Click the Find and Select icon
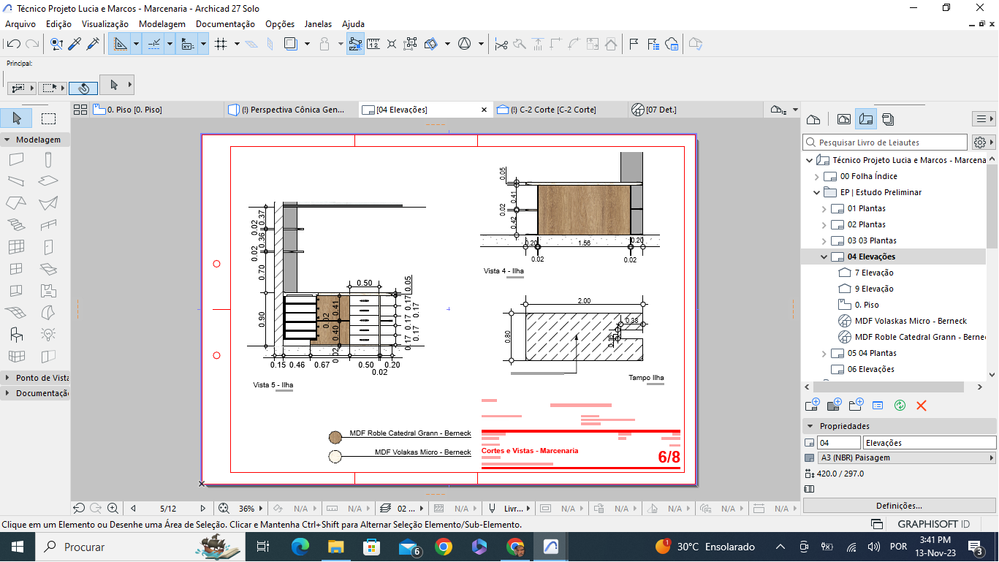Image resolution: width=999 pixels, height=562 pixels. point(56,44)
